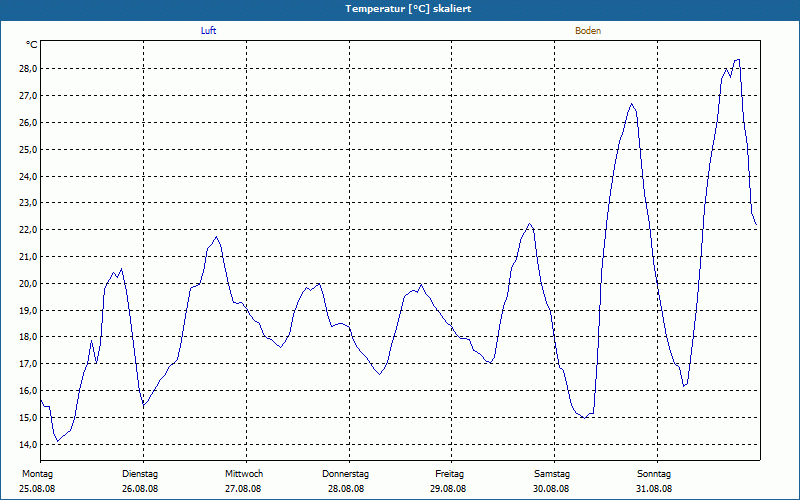Click the 16,0 y-axis value

click(x=29, y=391)
